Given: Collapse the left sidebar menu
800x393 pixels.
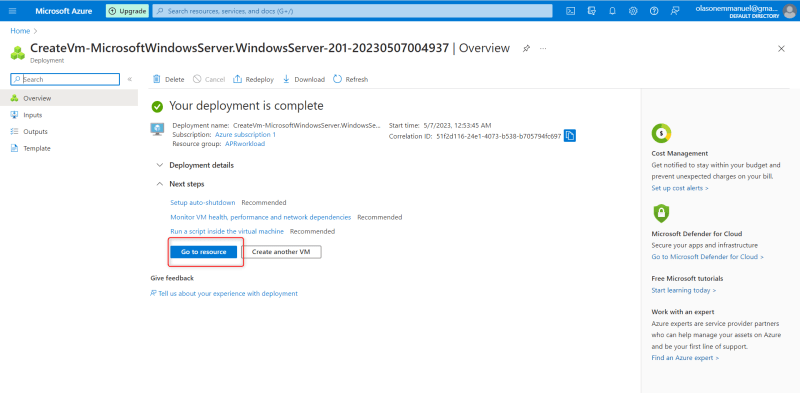Looking at the screenshot, I should [x=130, y=79].
